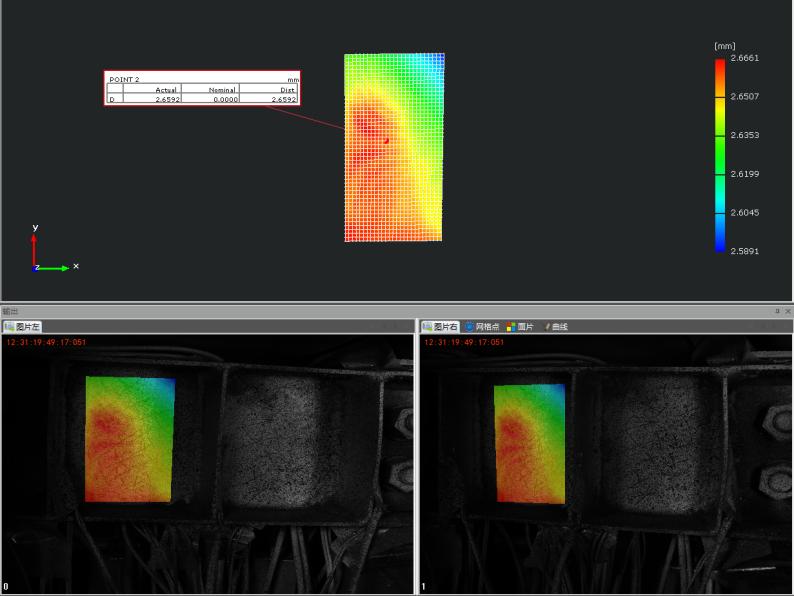
Task: Click the strain color overlay in left image
Action: point(129,440)
